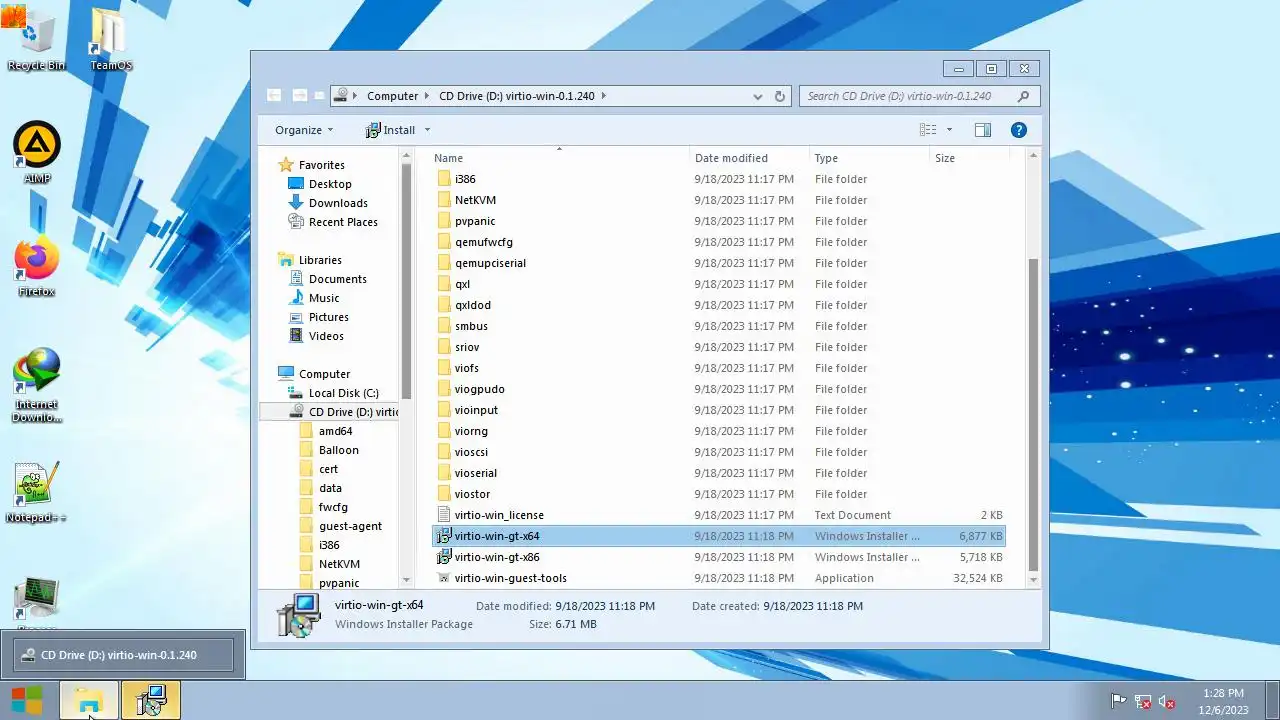
Task: Click the change view icon
Action: coord(928,130)
